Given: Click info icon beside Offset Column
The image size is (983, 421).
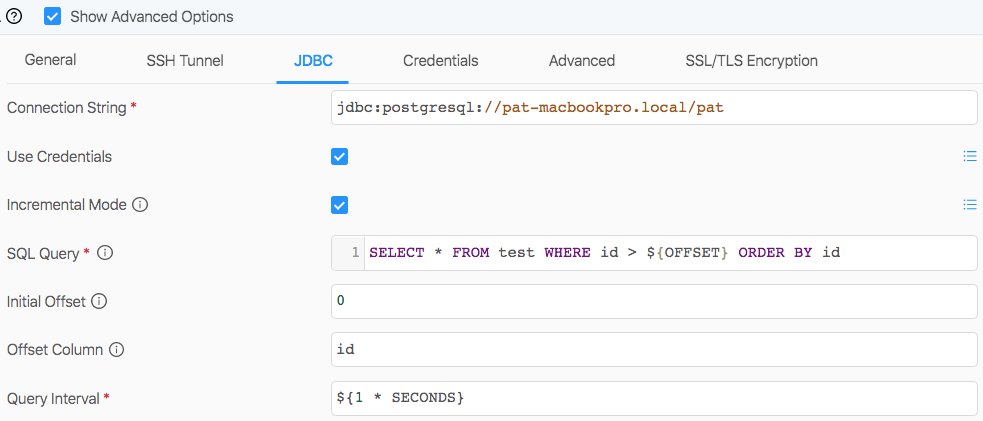Looking at the screenshot, I should (116, 350).
